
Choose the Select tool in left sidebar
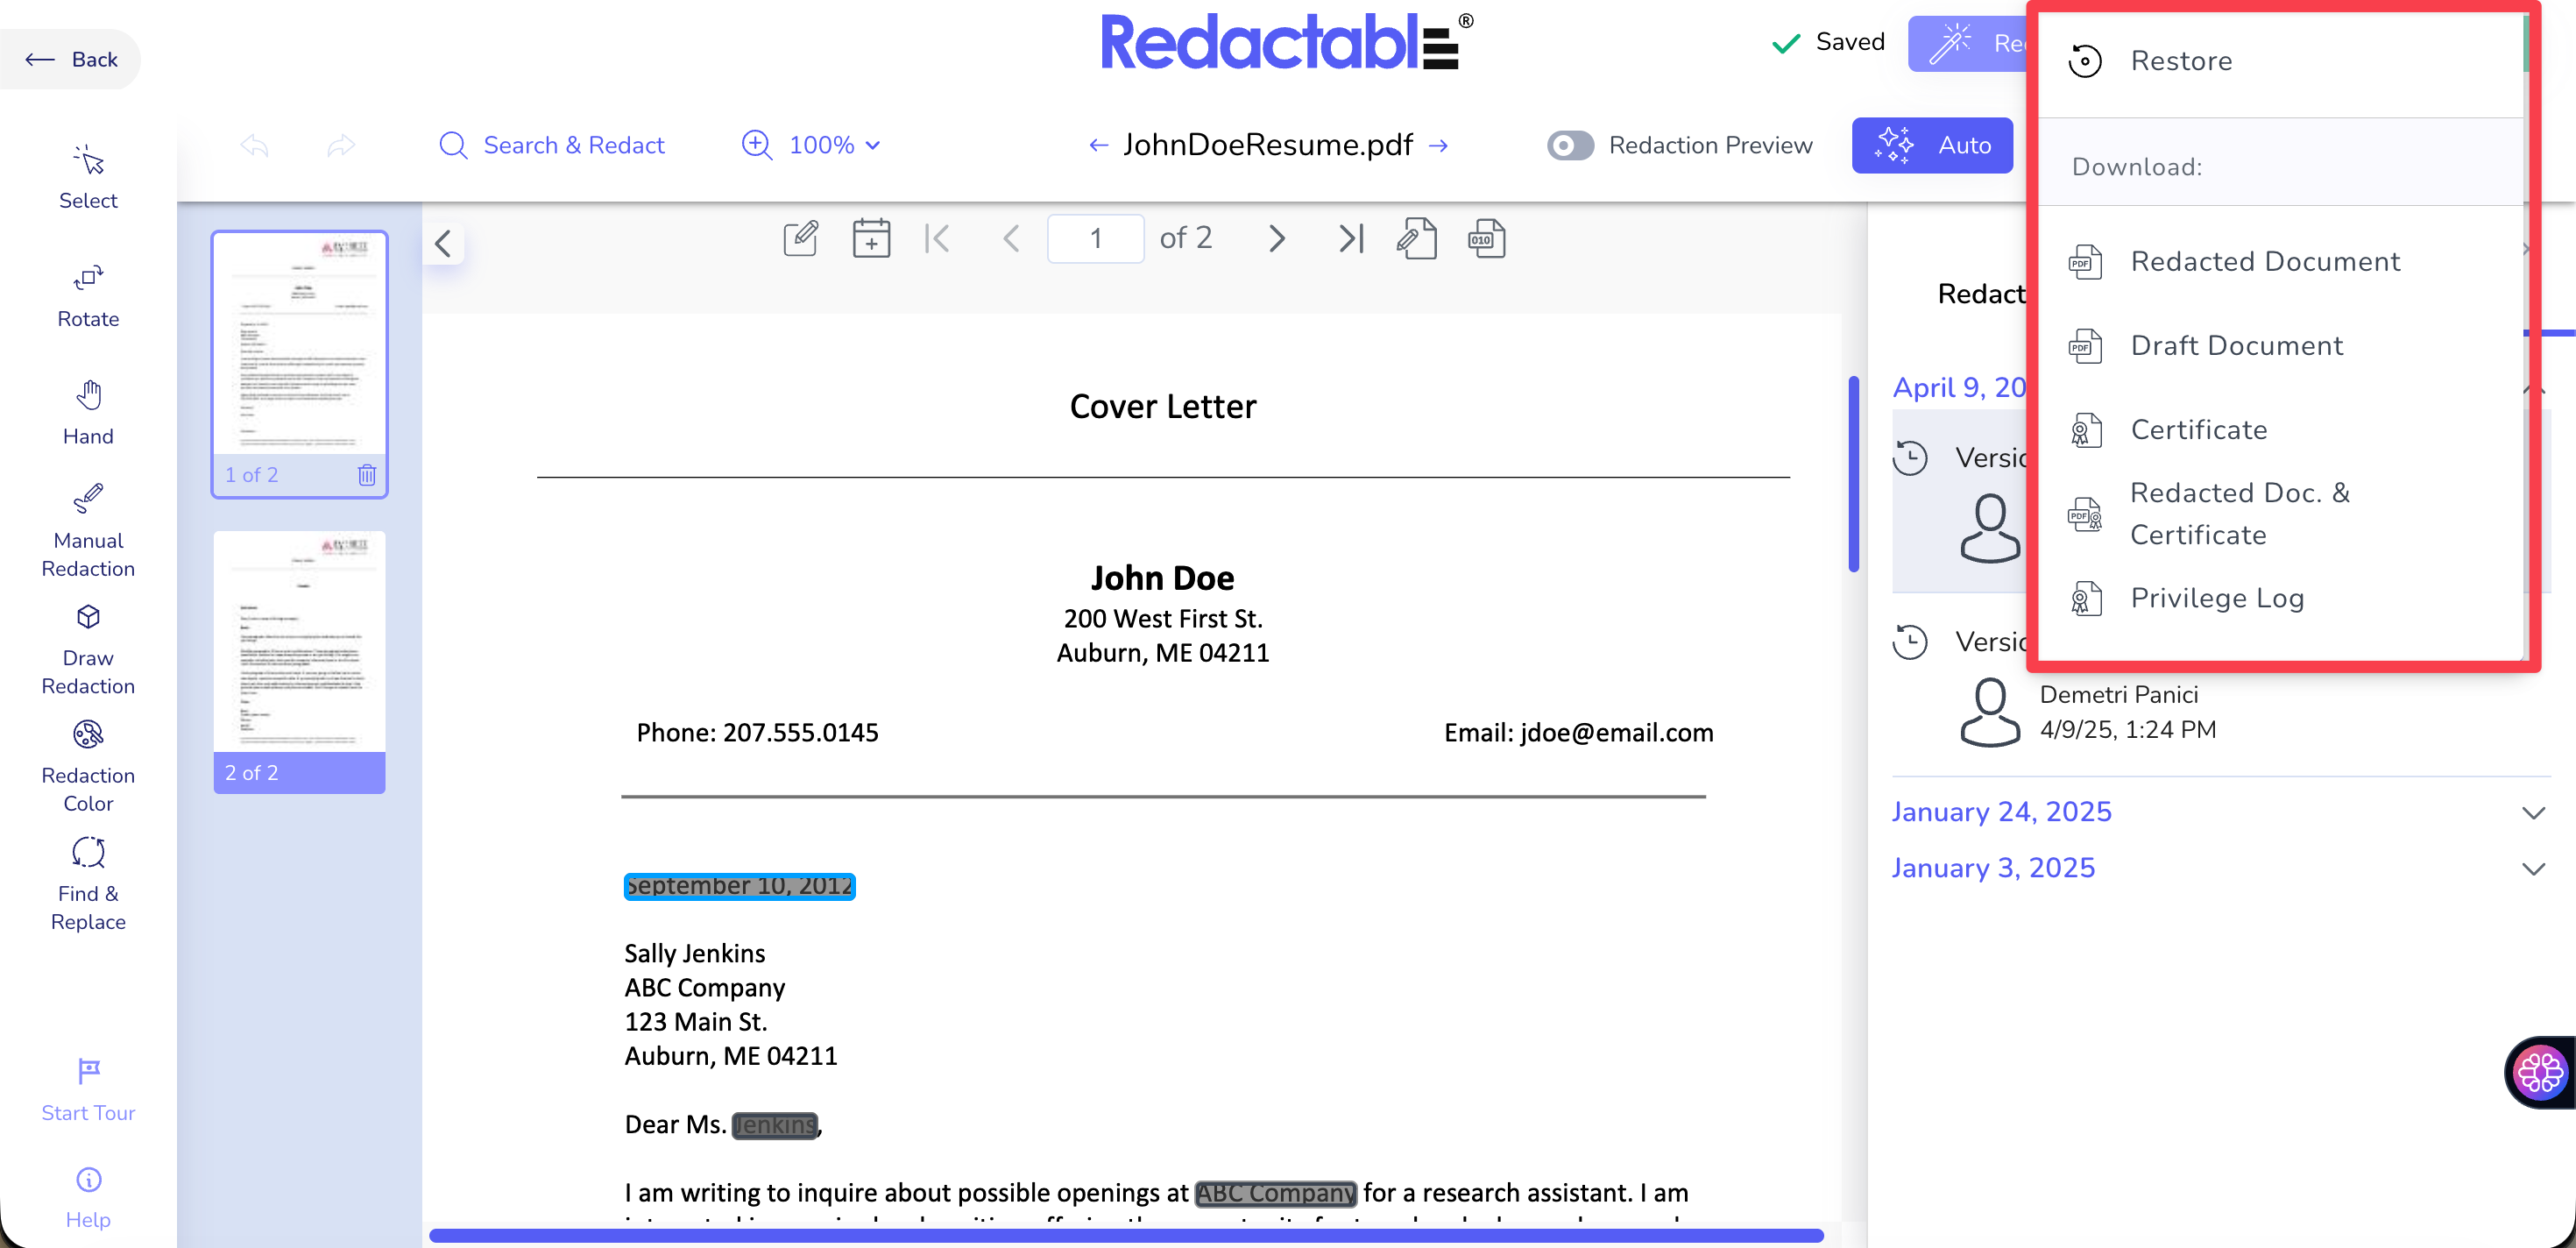point(88,178)
